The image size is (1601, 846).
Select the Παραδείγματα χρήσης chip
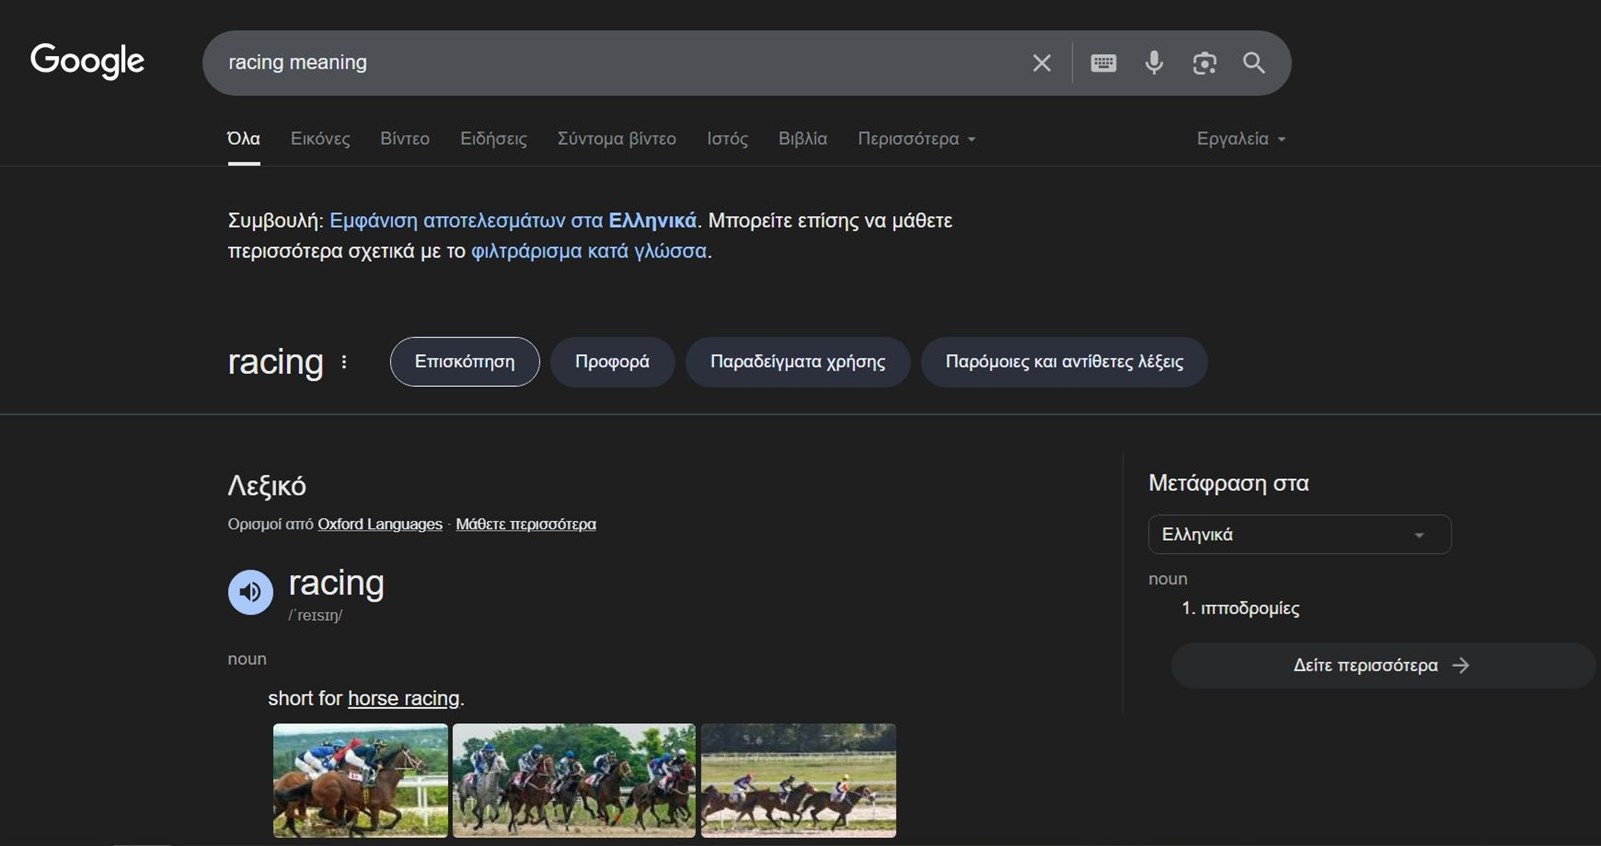798,362
